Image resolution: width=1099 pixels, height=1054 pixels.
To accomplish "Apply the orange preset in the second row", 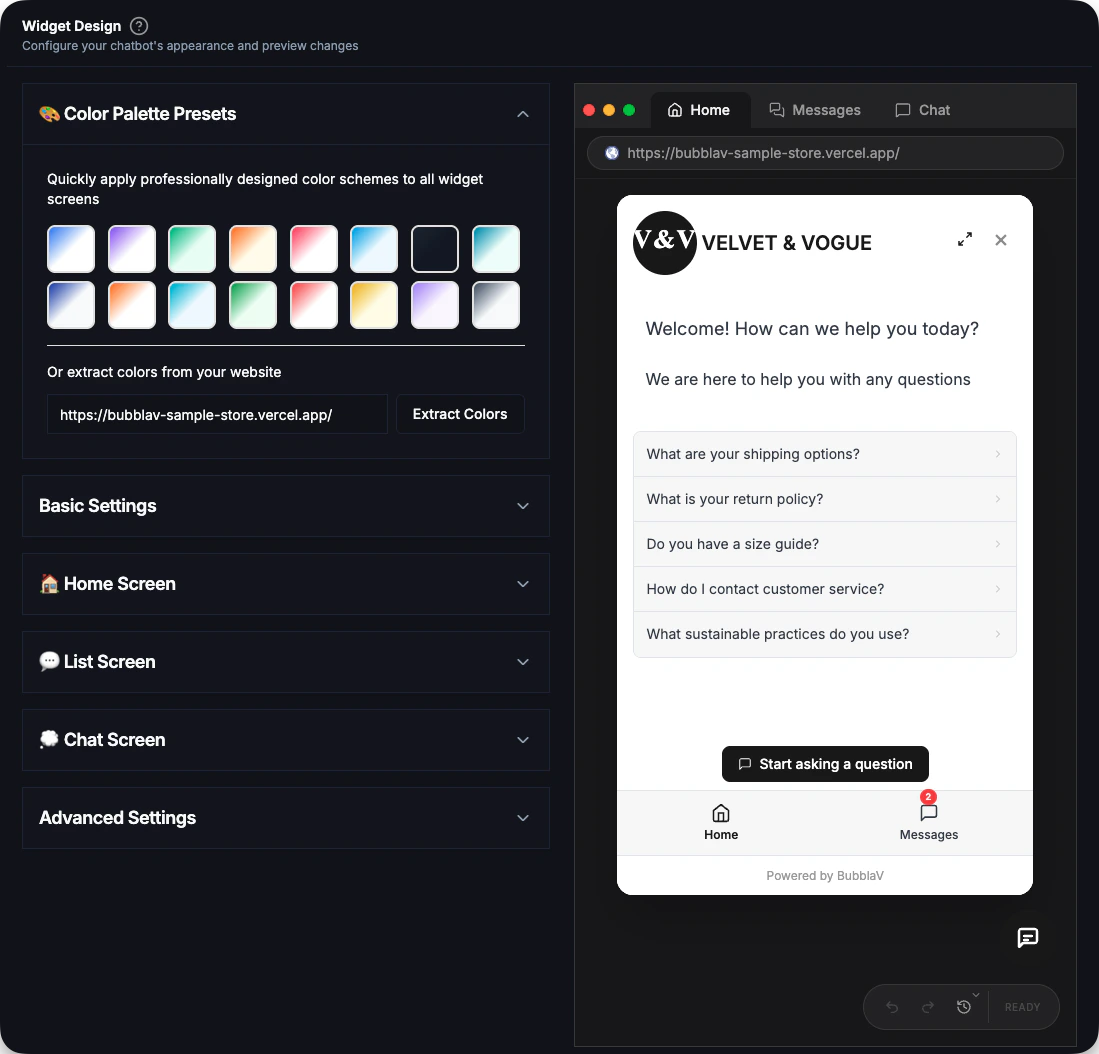I will [x=132, y=305].
